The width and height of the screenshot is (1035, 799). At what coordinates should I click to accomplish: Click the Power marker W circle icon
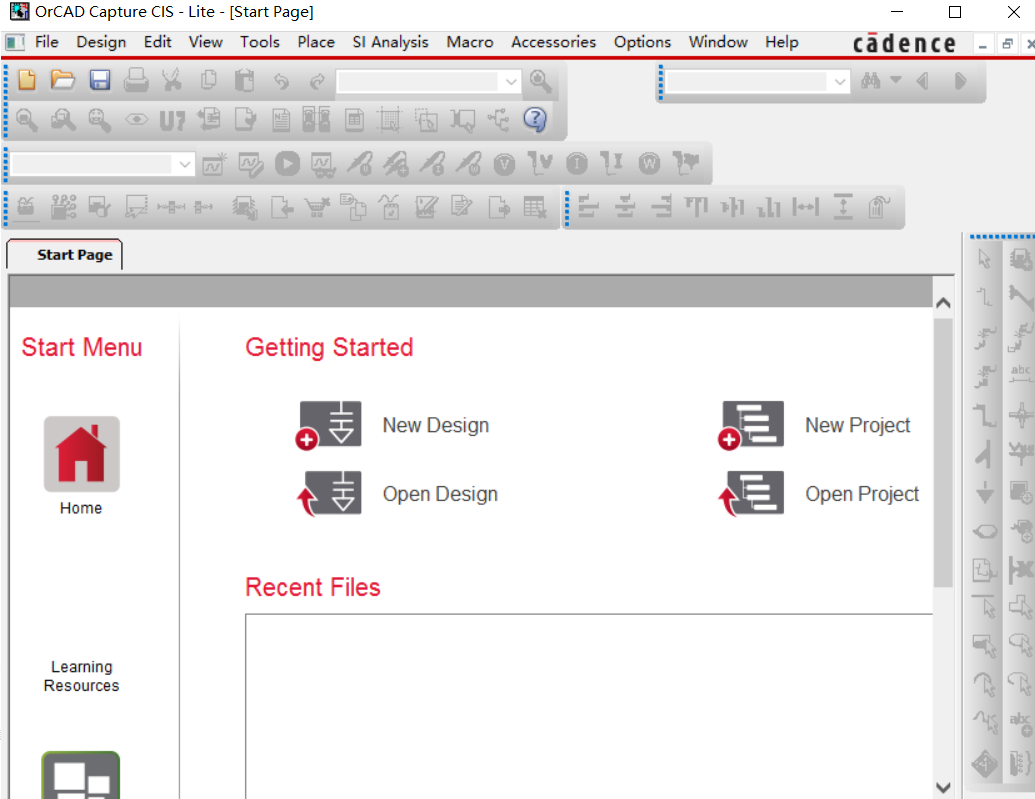650,163
